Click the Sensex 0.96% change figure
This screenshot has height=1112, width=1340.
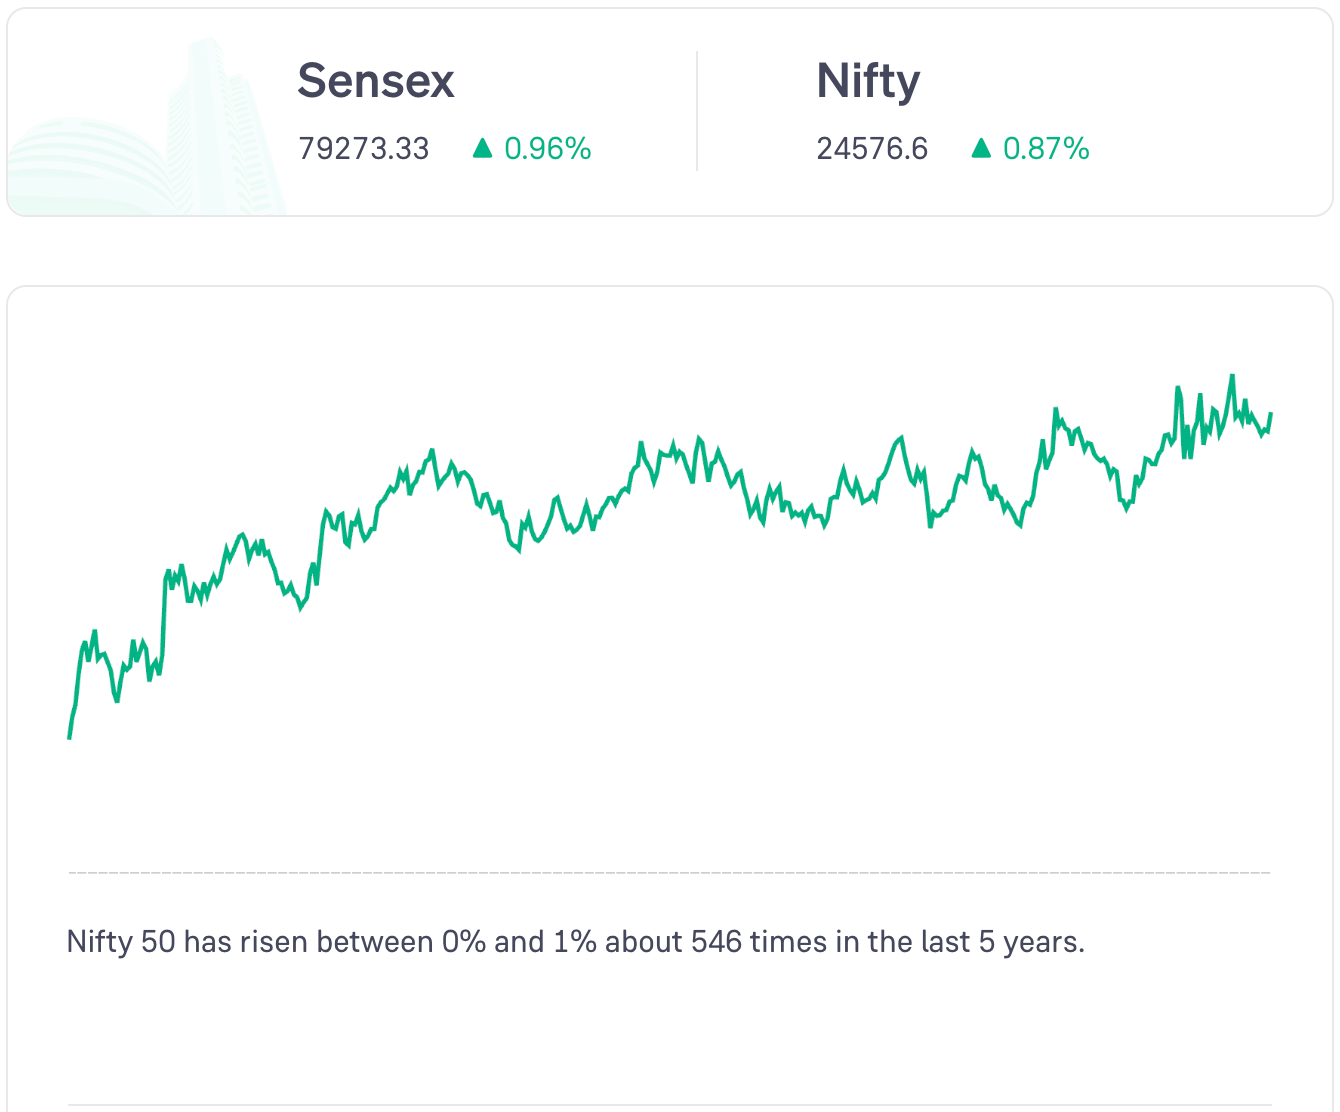[548, 149]
